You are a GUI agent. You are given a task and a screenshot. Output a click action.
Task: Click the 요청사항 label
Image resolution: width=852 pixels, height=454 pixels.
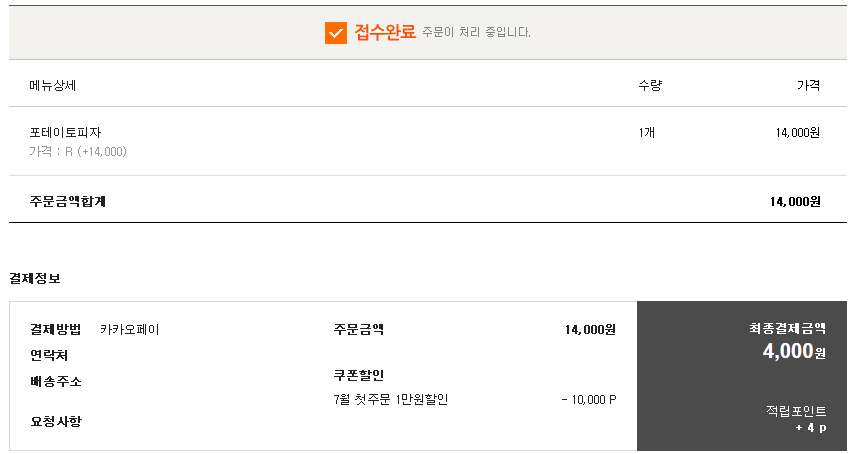[55, 421]
